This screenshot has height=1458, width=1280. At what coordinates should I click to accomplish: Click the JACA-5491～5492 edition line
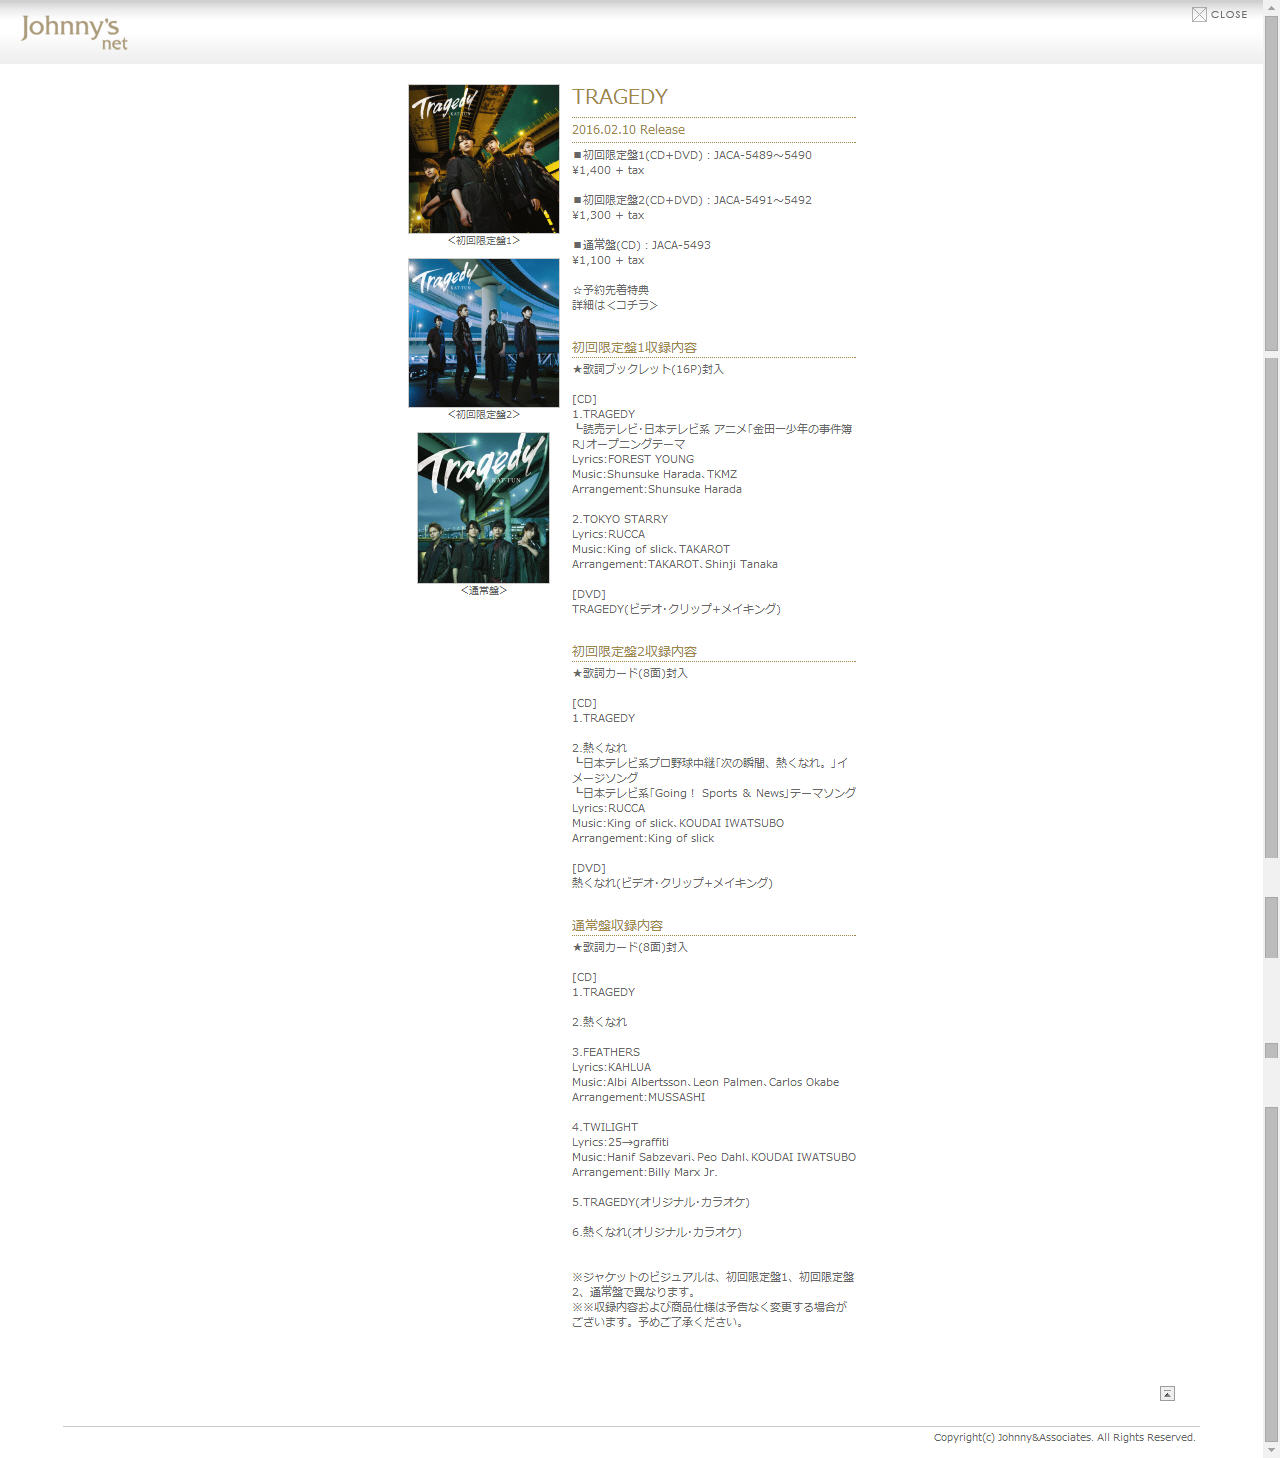coord(692,200)
